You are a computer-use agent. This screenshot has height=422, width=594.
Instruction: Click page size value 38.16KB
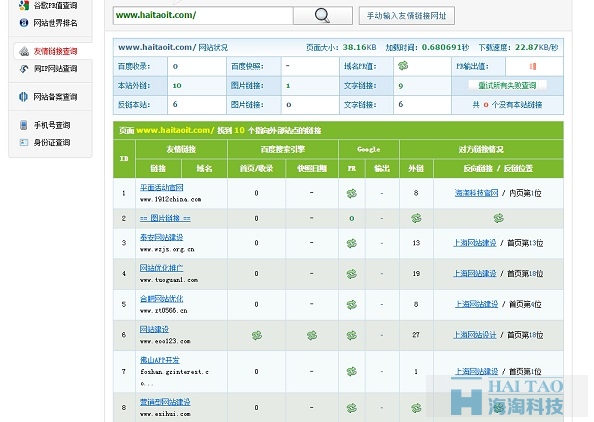(360, 47)
